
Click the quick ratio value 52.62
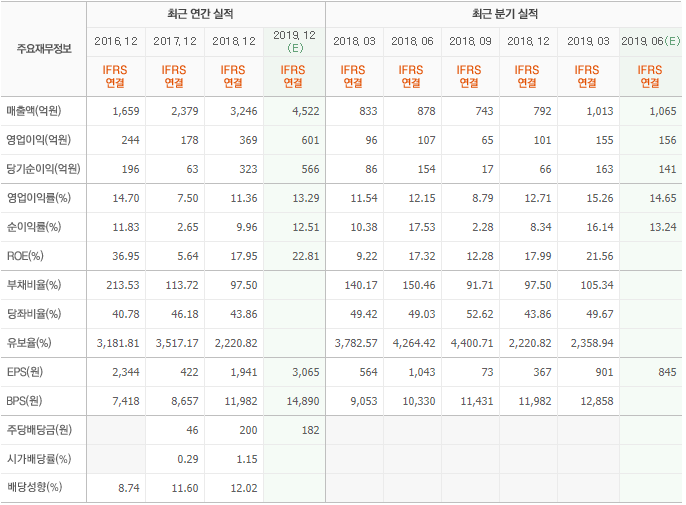tap(480, 314)
